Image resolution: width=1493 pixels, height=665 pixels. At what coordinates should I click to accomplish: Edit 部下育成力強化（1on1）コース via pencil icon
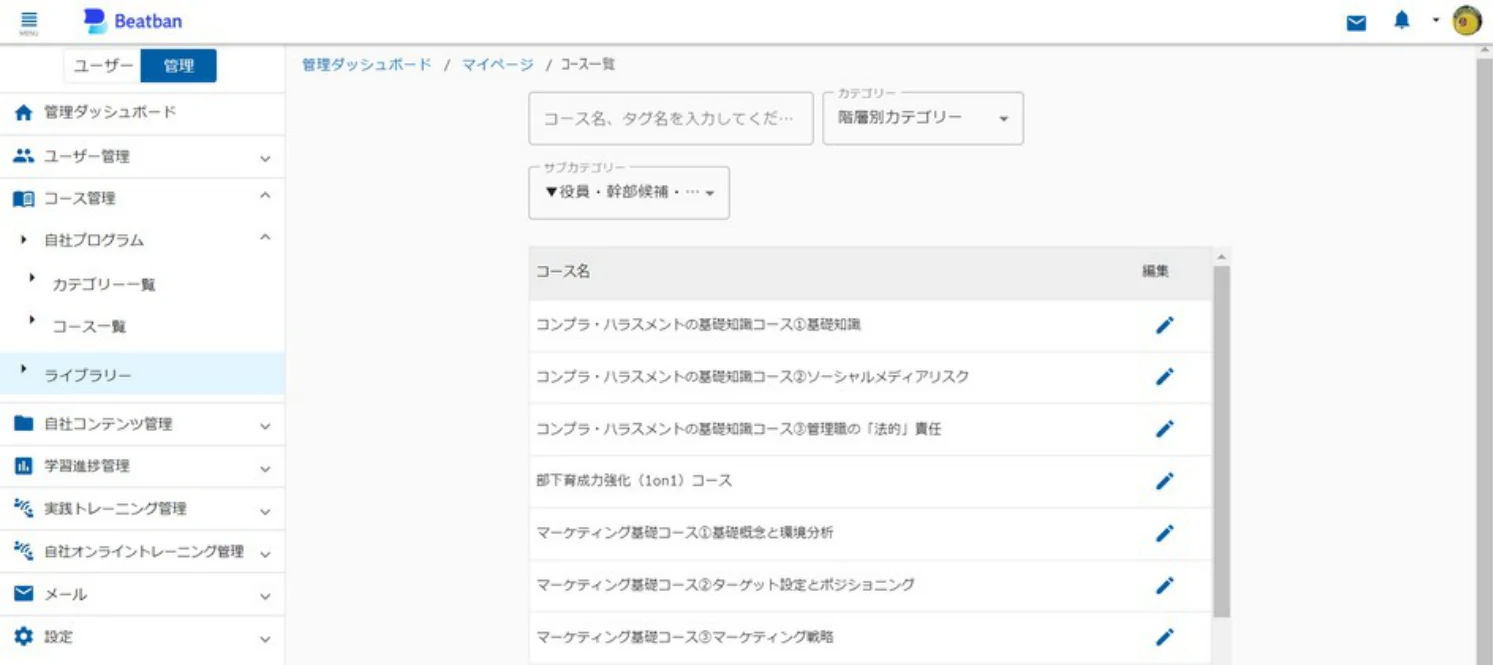pyautogui.click(x=1164, y=481)
